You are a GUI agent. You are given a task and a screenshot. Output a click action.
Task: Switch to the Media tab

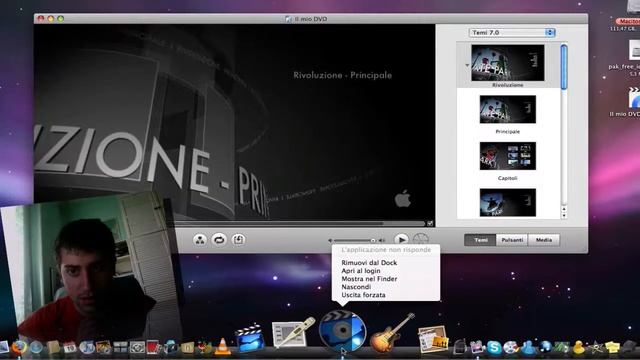pyautogui.click(x=544, y=240)
